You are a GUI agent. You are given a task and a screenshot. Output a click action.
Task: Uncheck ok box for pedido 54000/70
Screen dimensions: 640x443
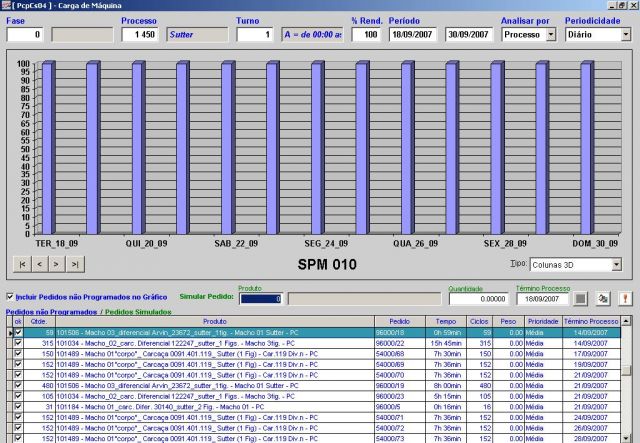(18, 375)
